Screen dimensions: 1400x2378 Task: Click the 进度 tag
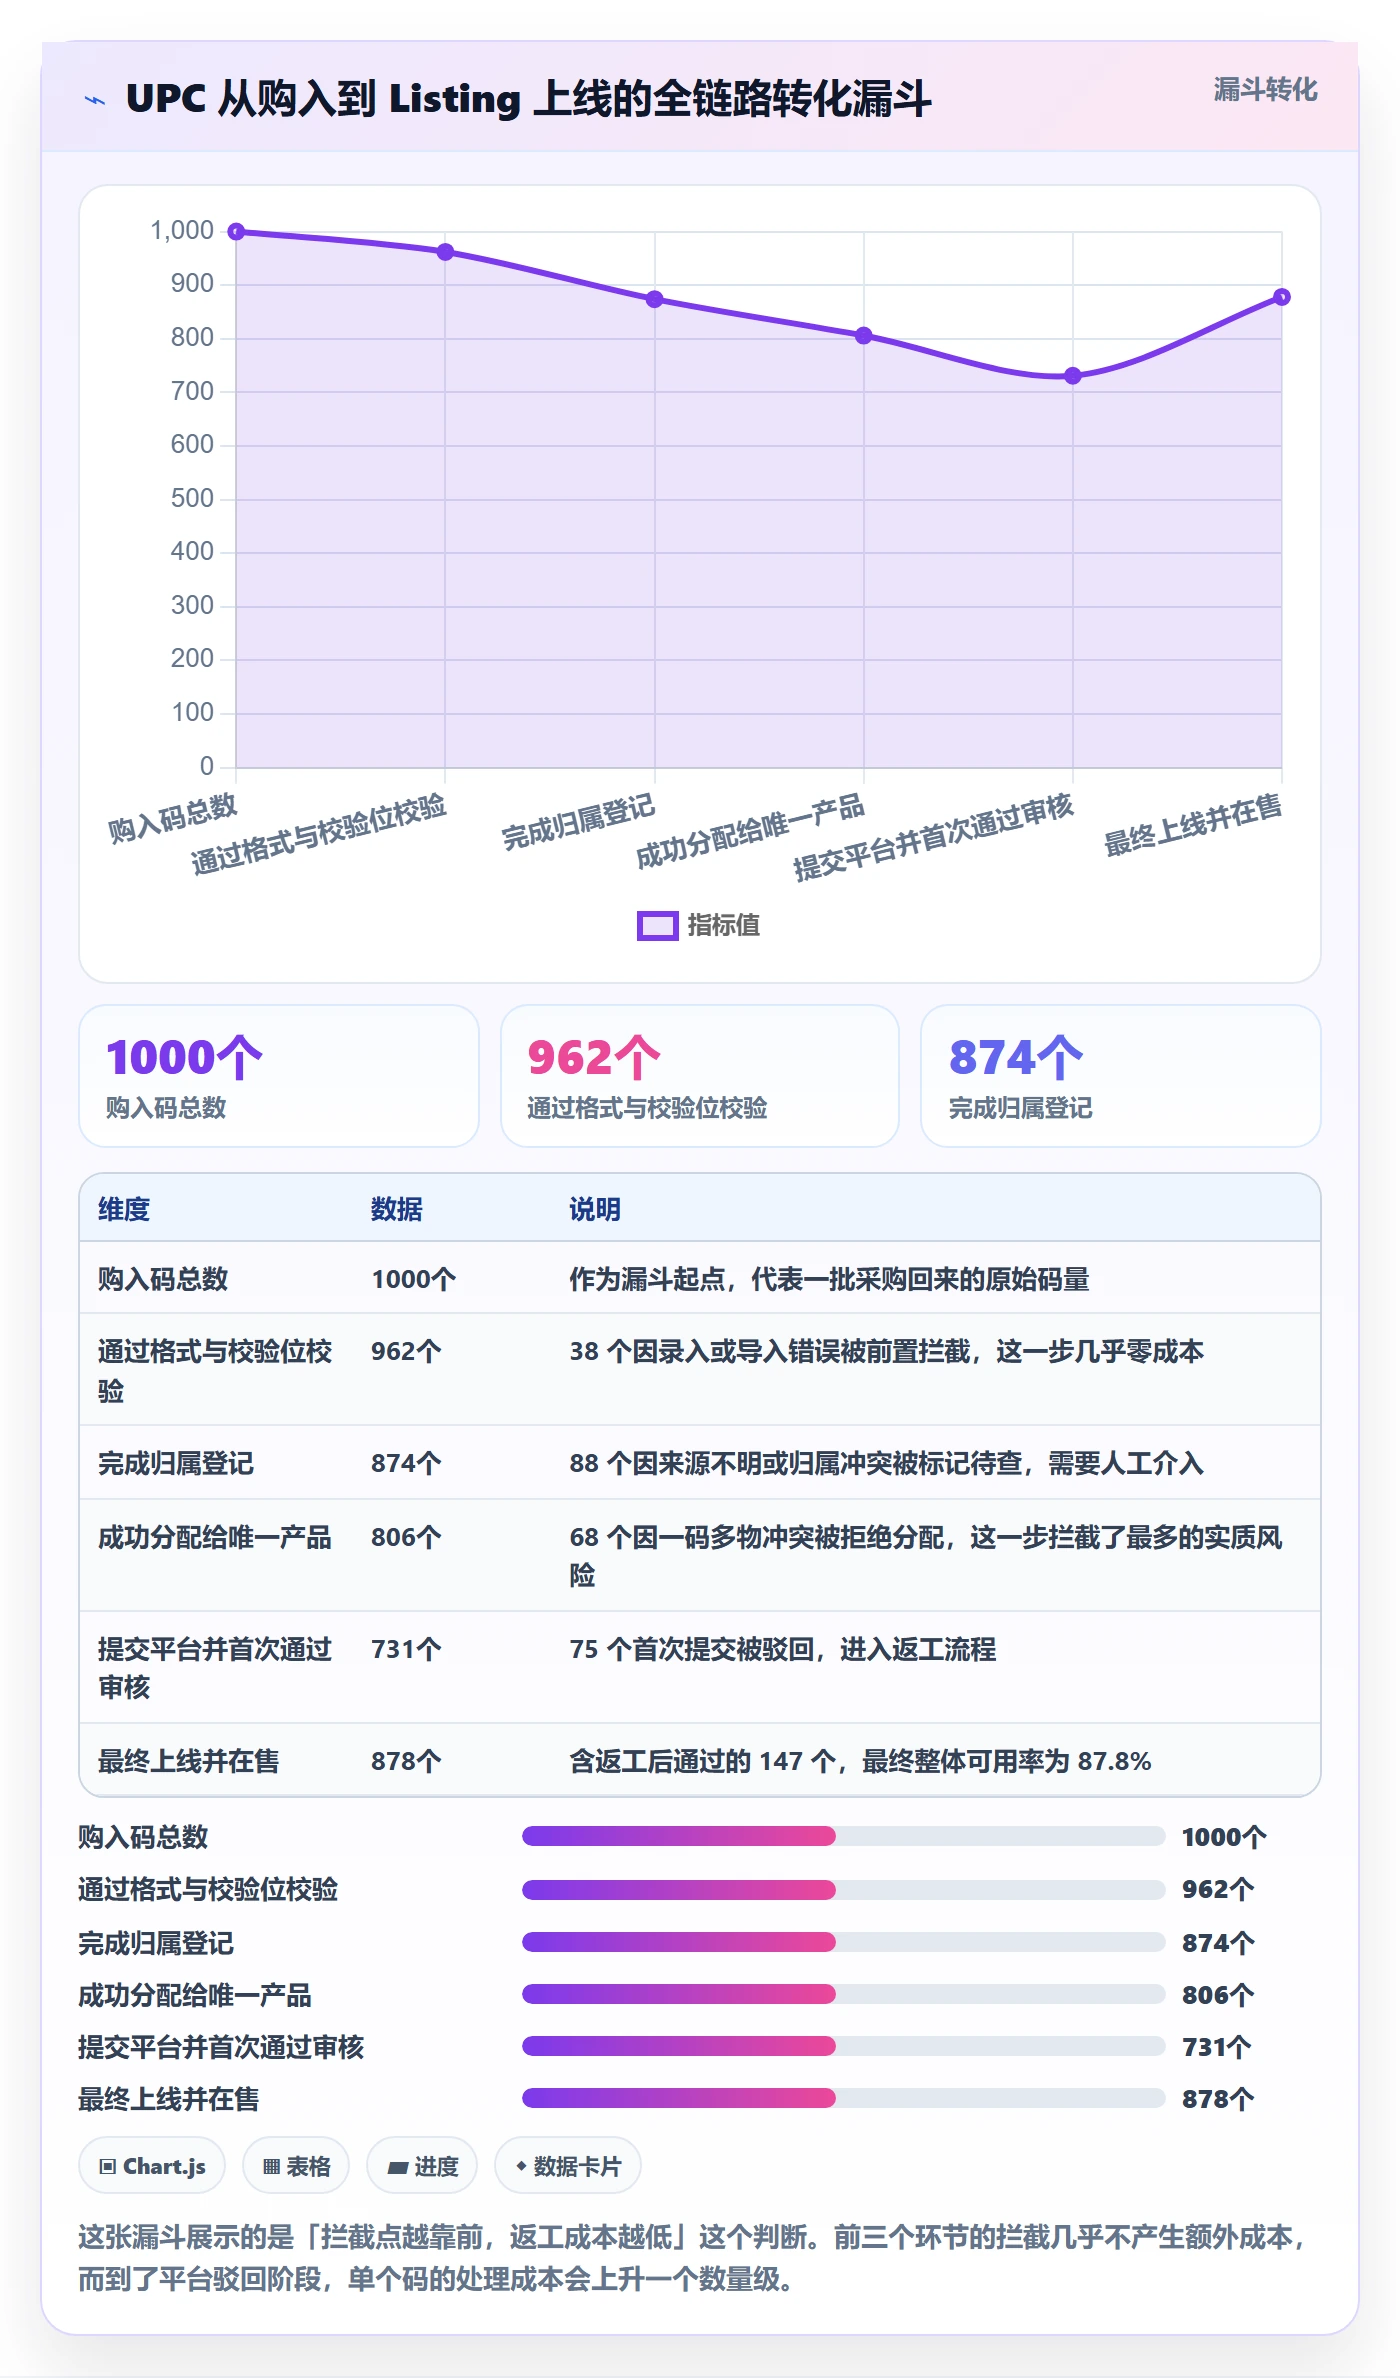422,2166
